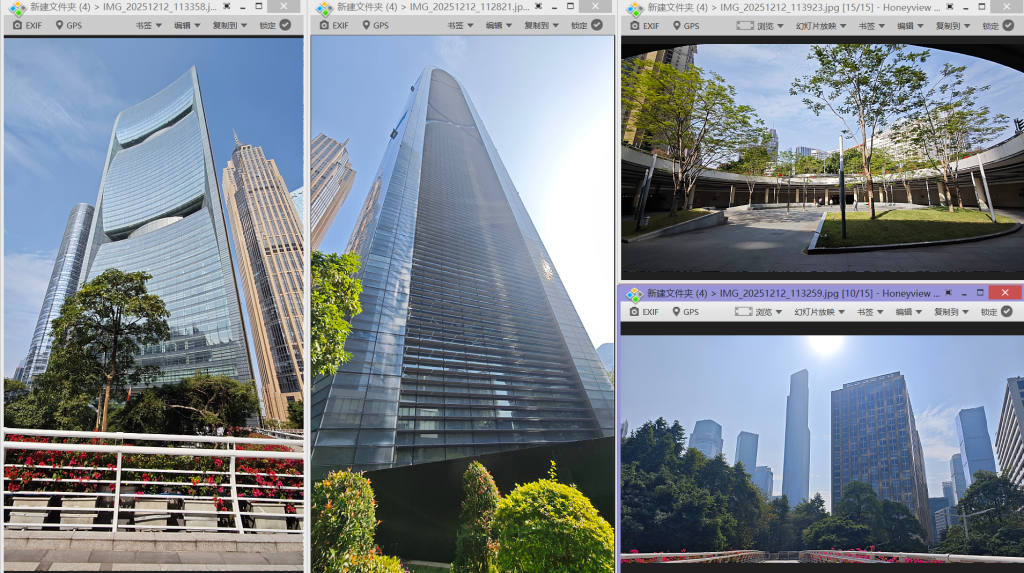Open EXIF info in the IMG_20251212_113923 window
Screen dimensions: 1024x573
[x=643, y=26]
